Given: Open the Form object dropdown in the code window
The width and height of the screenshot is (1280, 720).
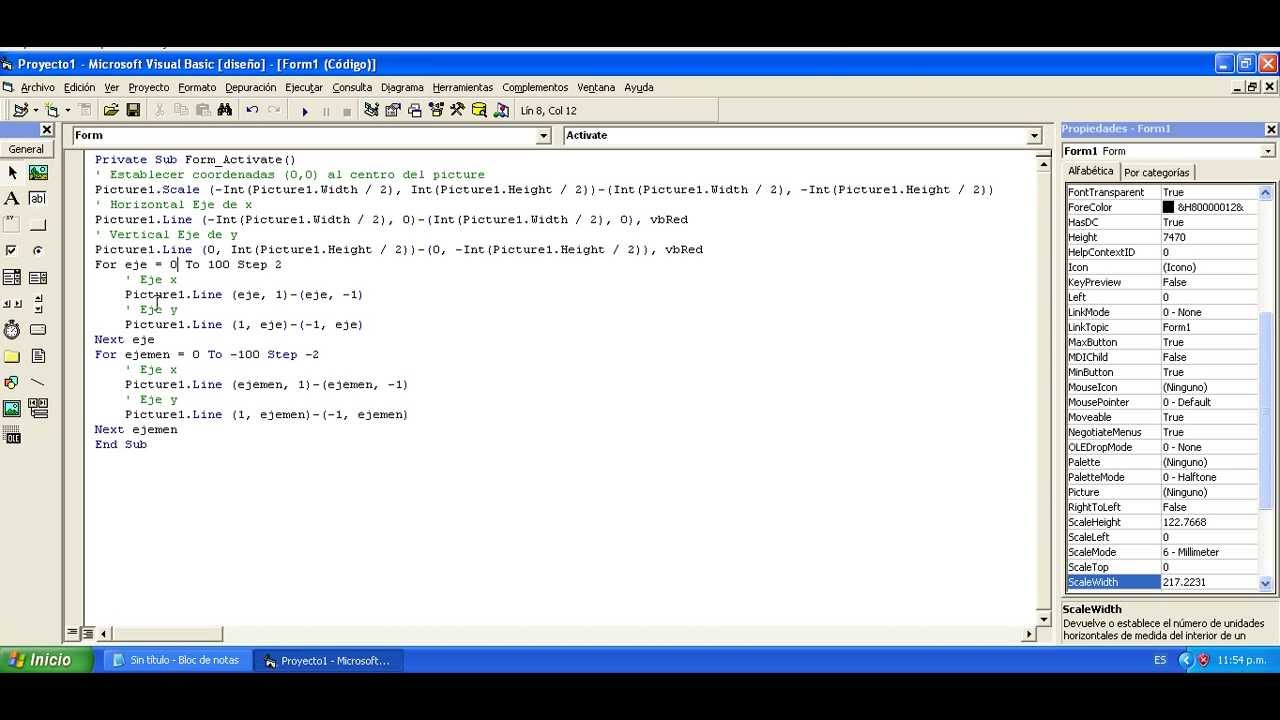Looking at the screenshot, I should (544, 135).
